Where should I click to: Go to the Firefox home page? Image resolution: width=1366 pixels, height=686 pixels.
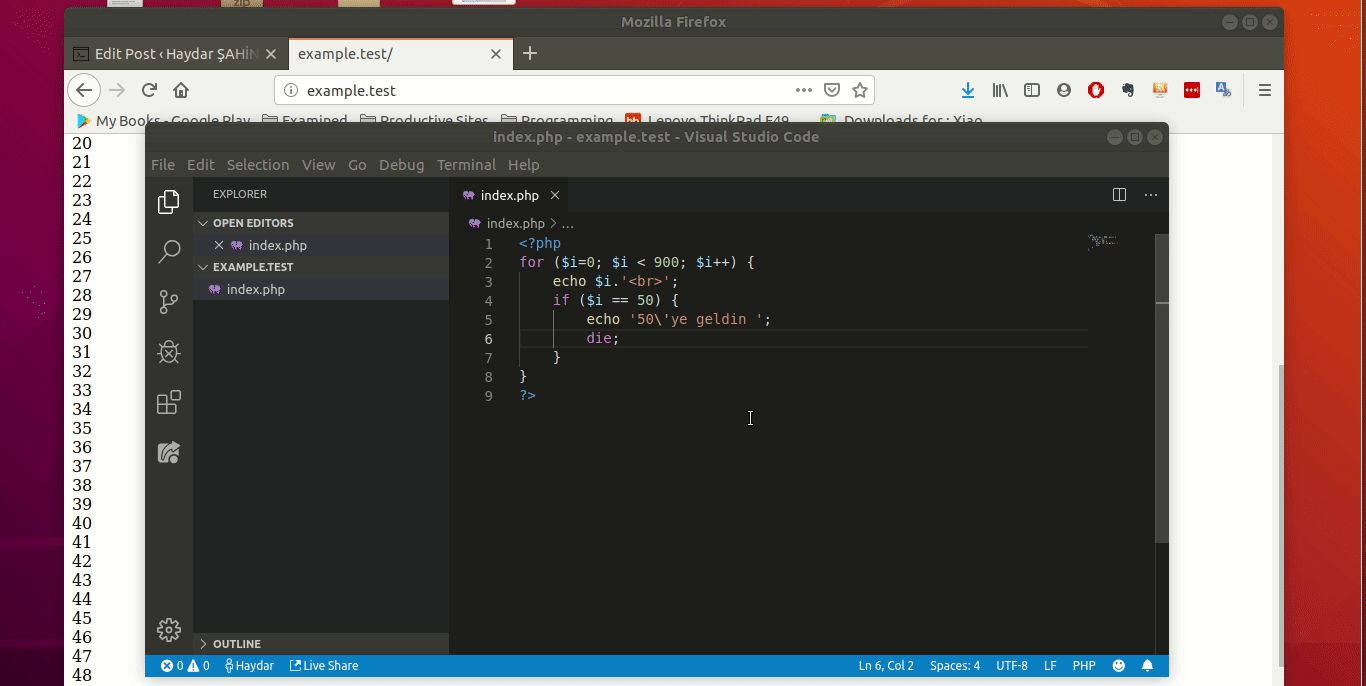pyautogui.click(x=181, y=90)
